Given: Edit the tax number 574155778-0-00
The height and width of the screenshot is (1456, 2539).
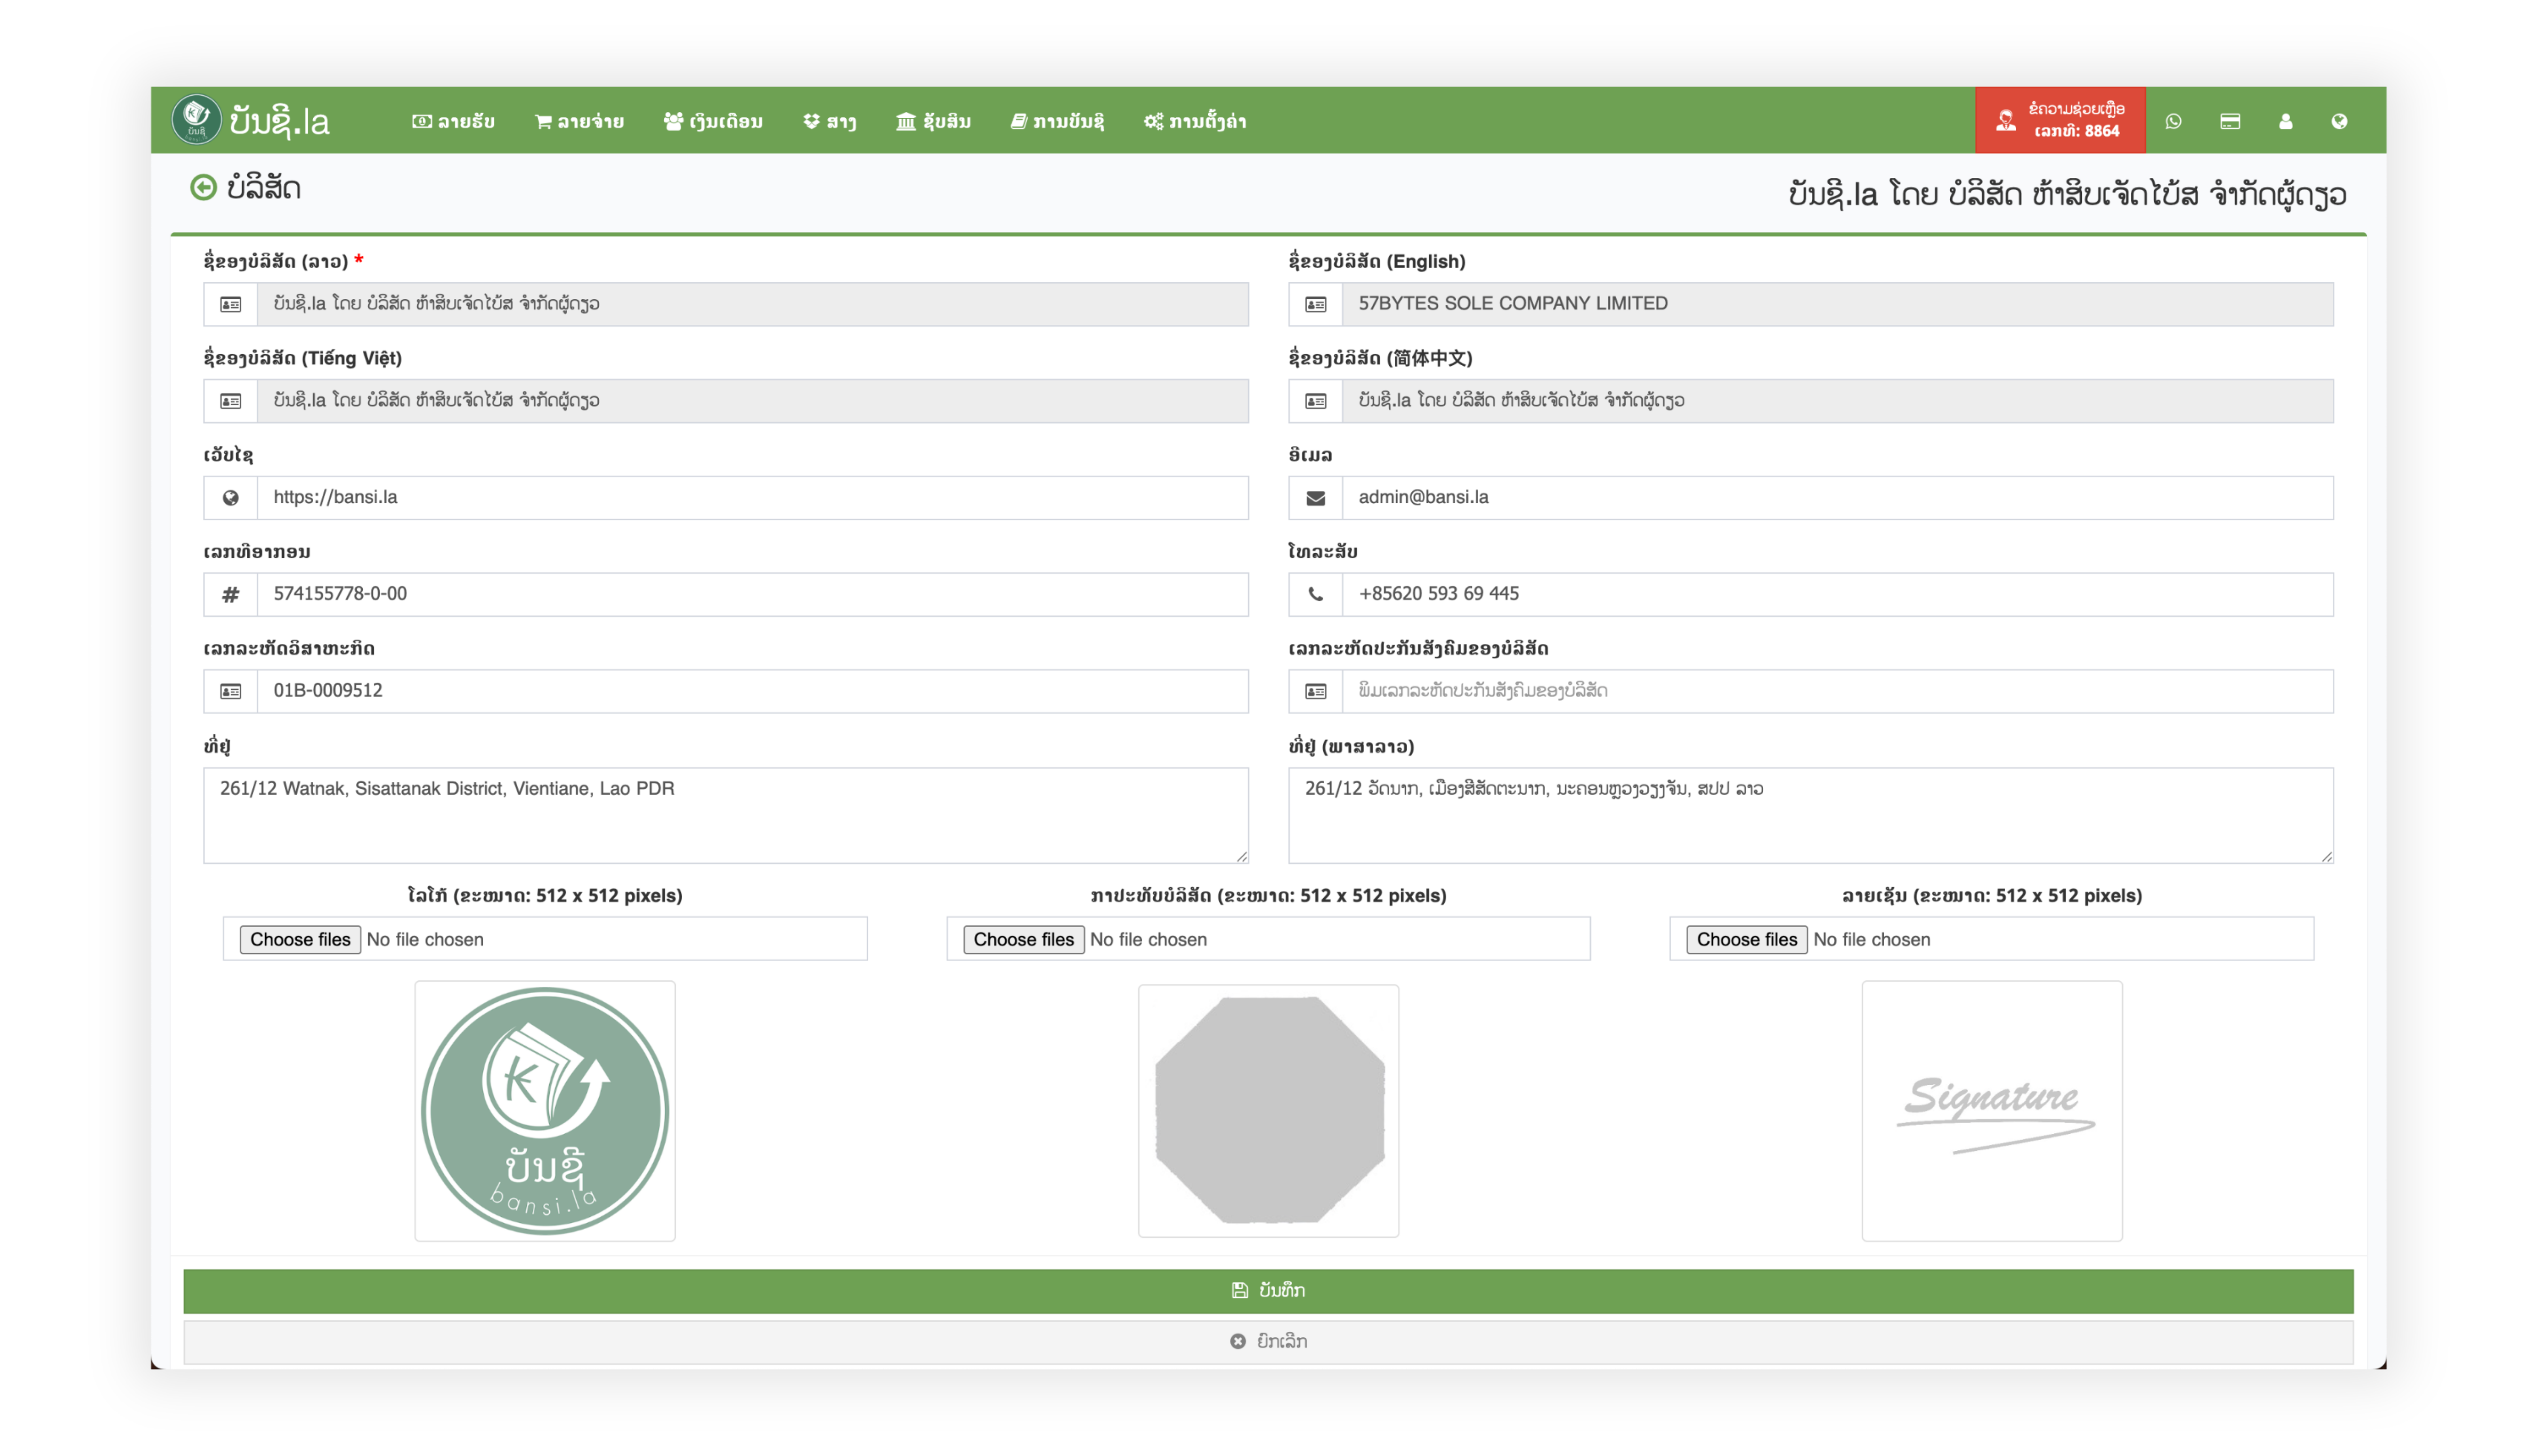Looking at the screenshot, I should (752, 595).
